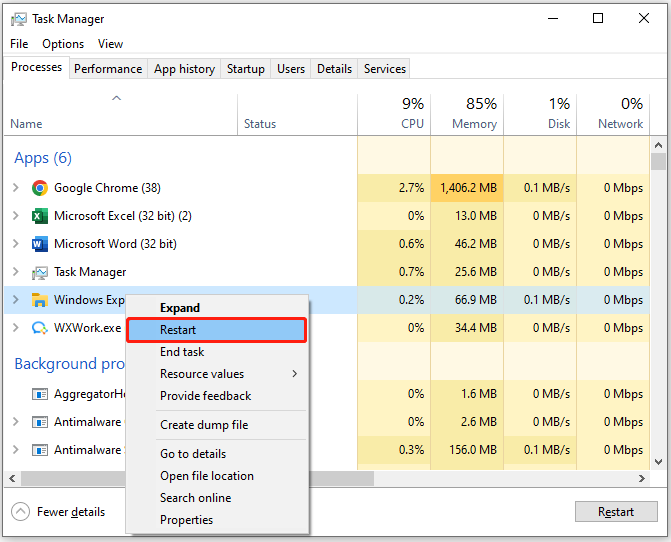Click the horizontal scrollbar left arrow
This screenshot has height=542, width=671.
pyautogui.click(x=12, y=478)
